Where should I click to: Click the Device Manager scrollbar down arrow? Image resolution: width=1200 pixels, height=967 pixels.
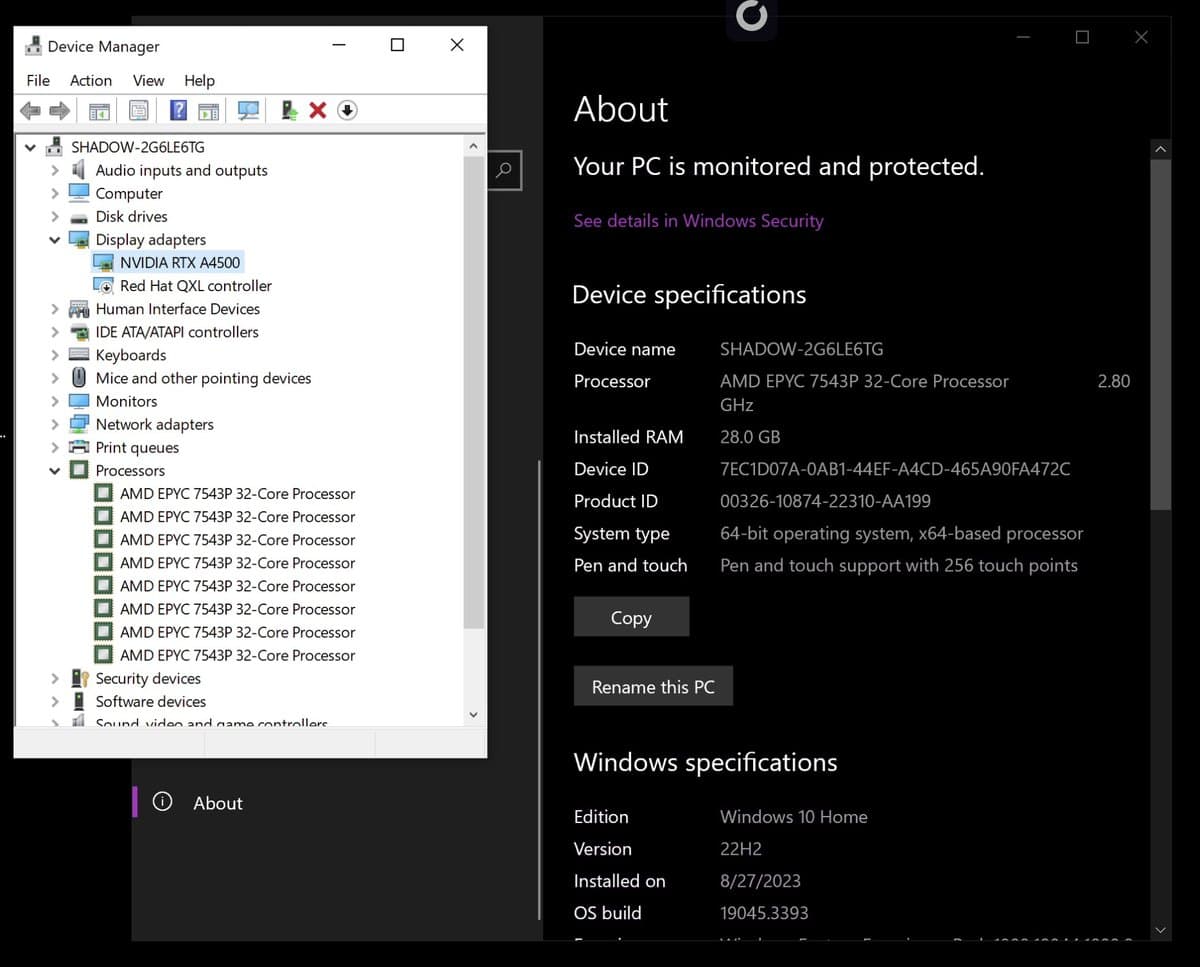point(474,715)
